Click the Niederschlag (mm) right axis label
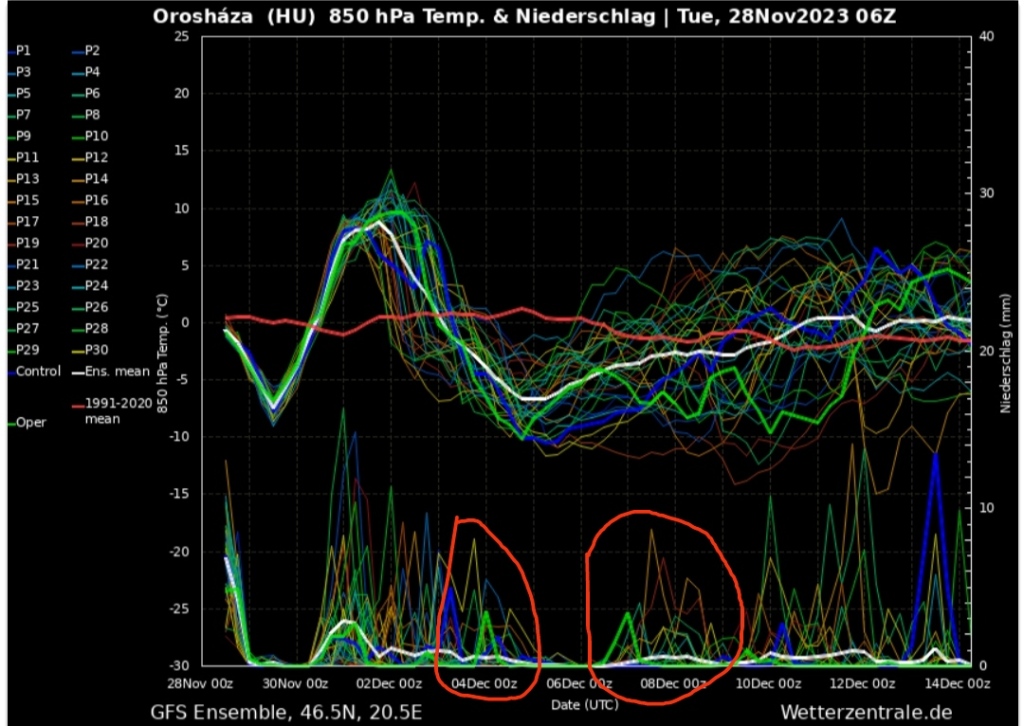 tap(1005, 350)
